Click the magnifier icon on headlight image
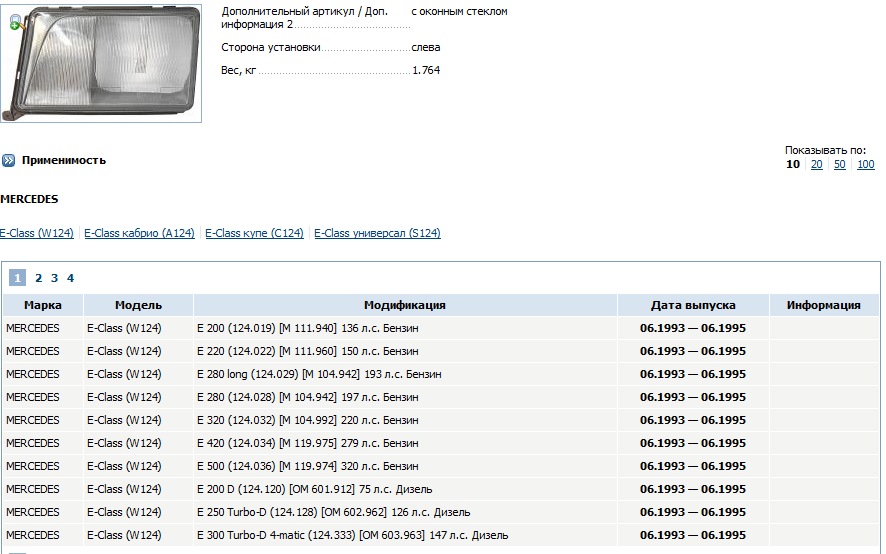886x554 pixels. coord(15,24)
